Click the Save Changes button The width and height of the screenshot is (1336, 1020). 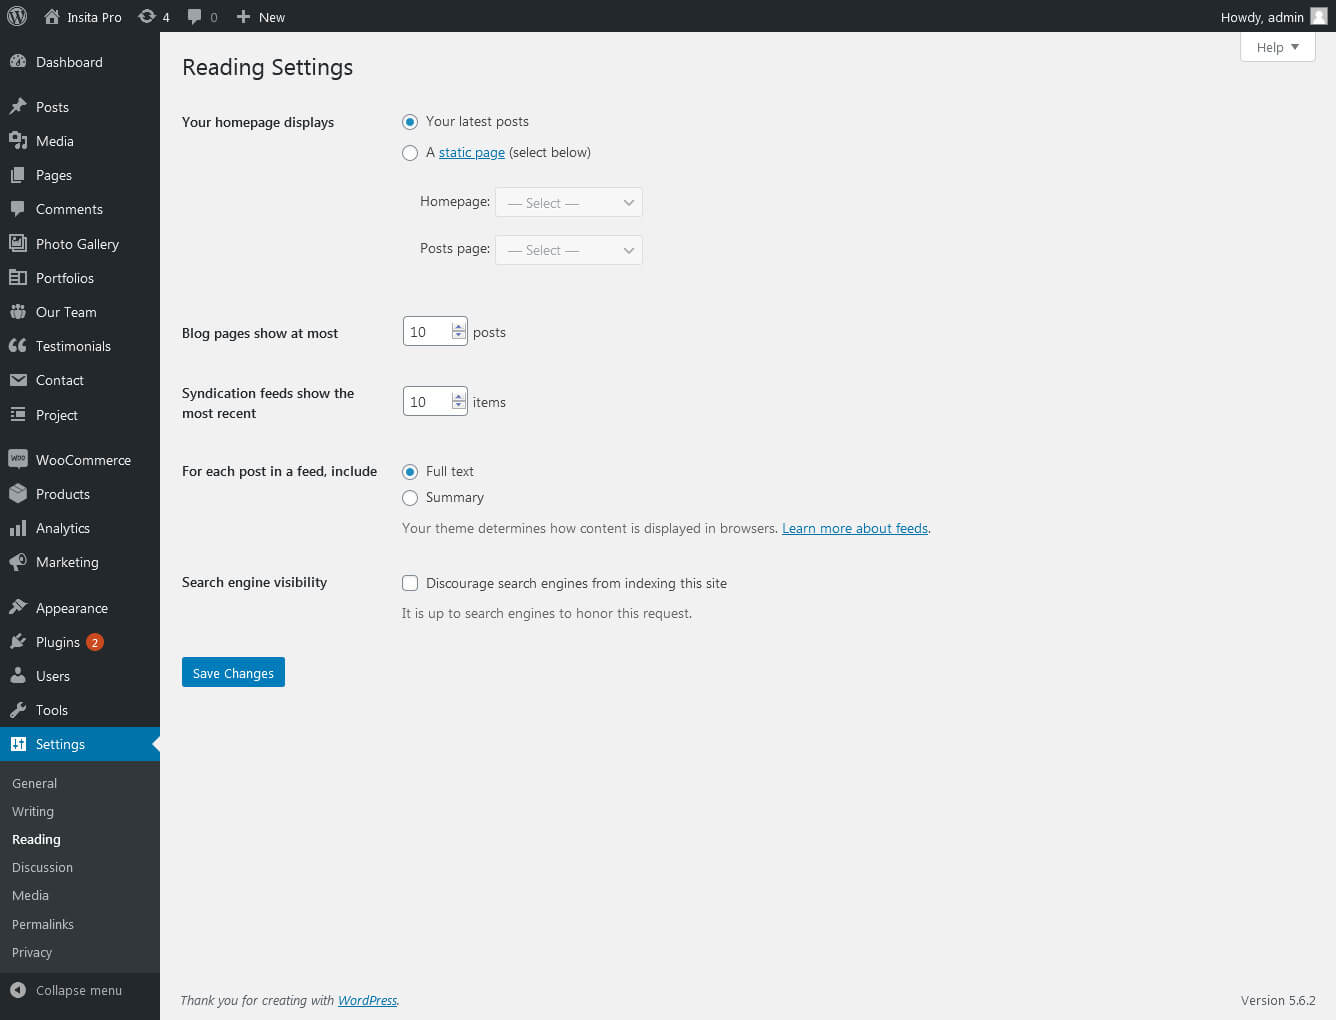point(233,673)
